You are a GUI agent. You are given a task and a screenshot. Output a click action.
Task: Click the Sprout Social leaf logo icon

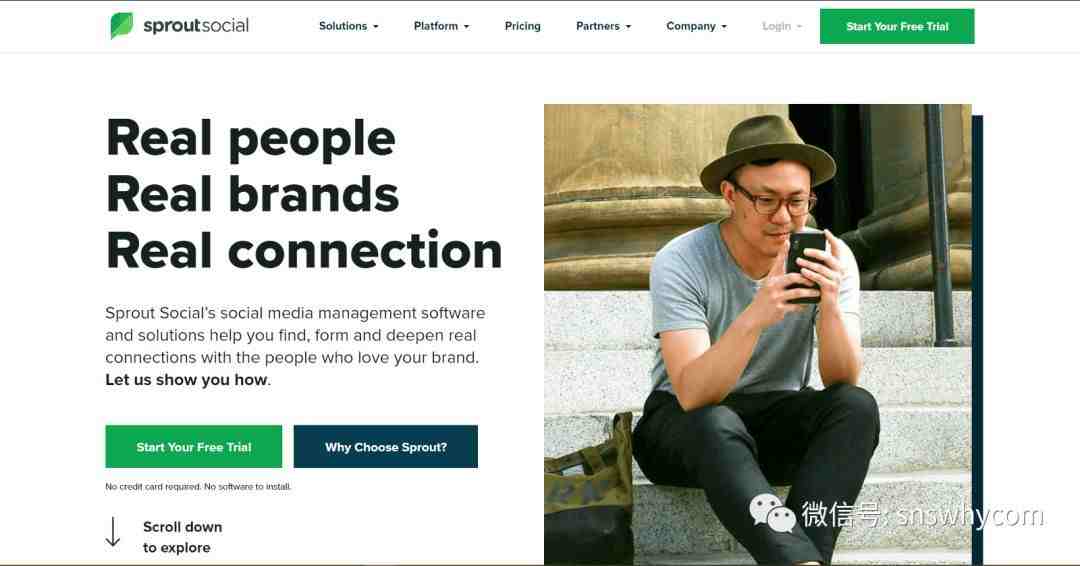pyautogui.click(x=122, y=25)
